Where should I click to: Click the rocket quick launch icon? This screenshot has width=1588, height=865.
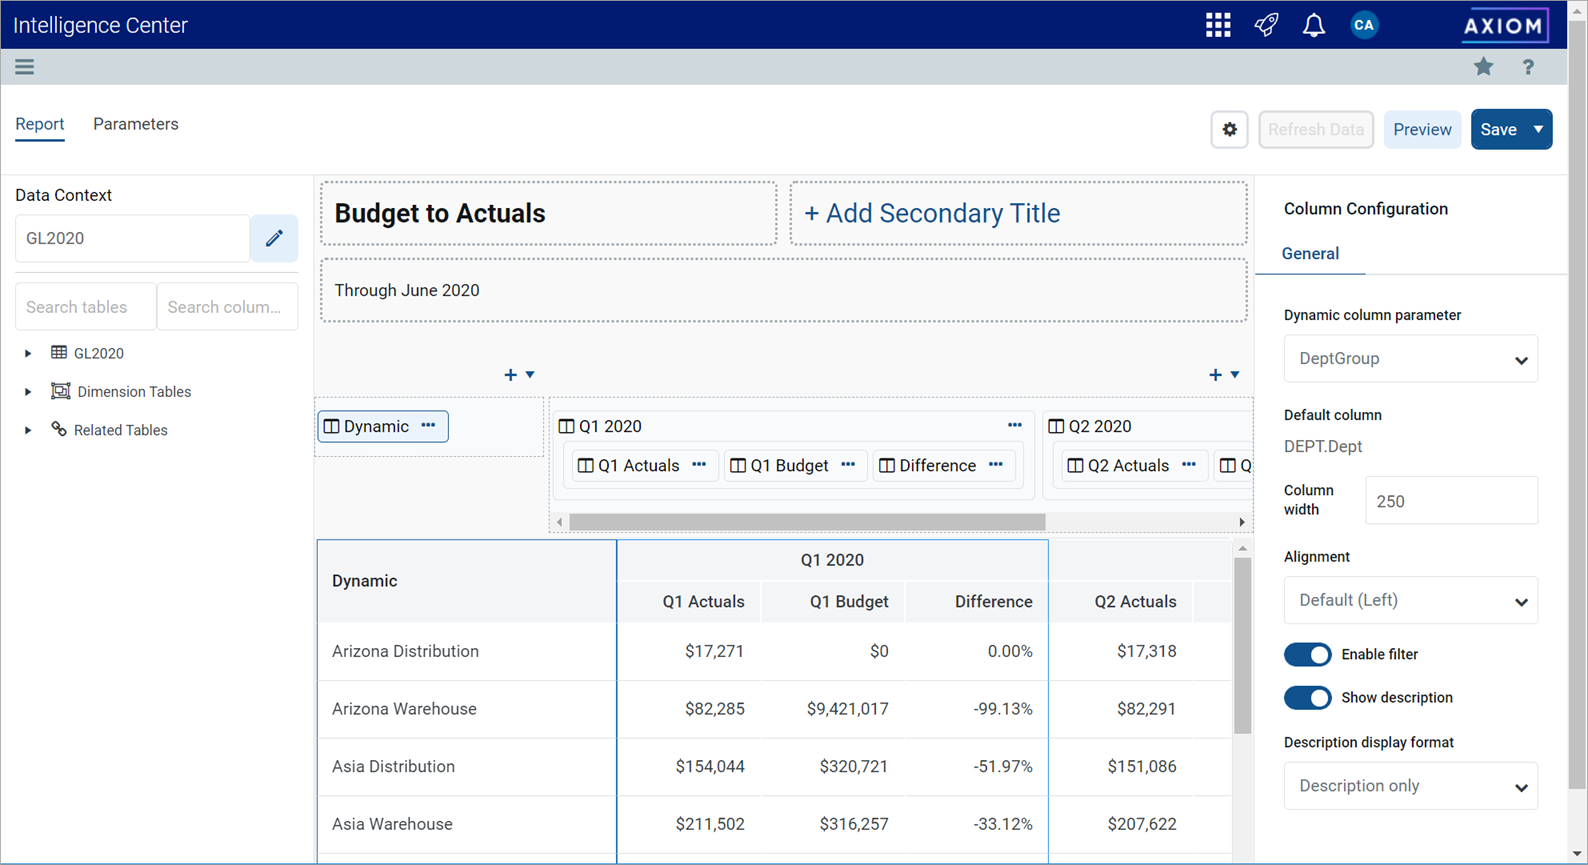(x=1266, y=25)
